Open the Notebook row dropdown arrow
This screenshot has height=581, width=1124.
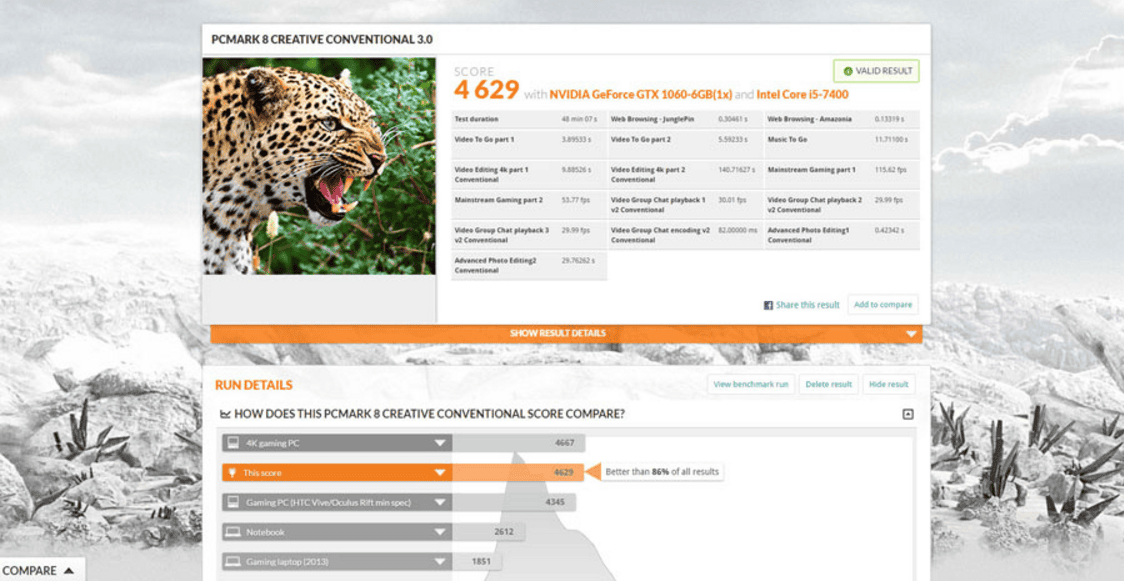coord(439,532)
